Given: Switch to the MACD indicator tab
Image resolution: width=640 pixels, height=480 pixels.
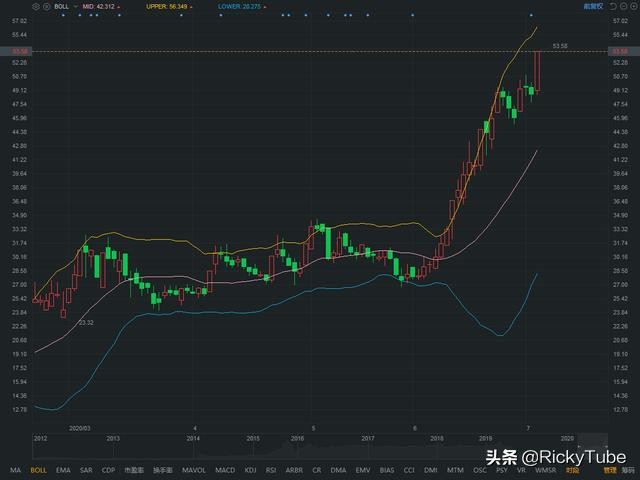Looking at the screenshot, I should tap(225, 469).
